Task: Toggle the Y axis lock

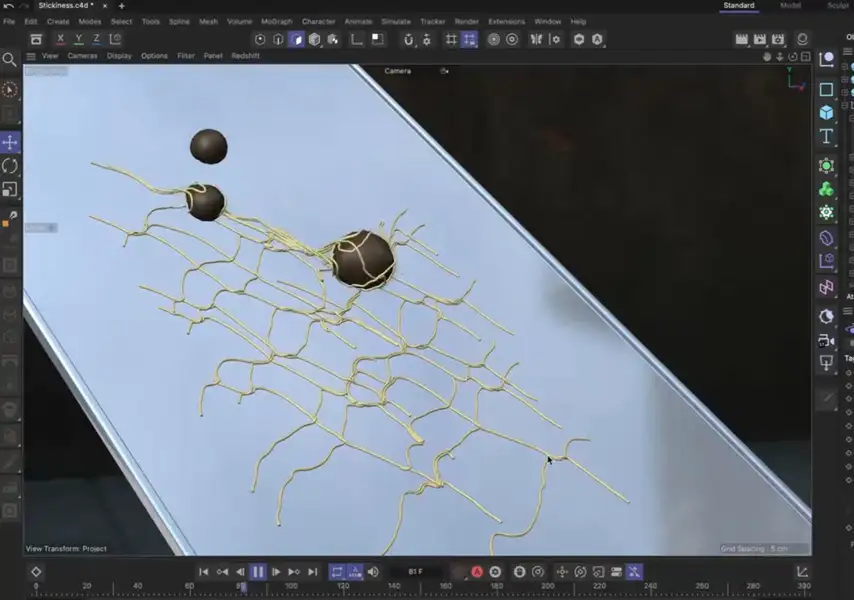Action: tap(79, 38)
